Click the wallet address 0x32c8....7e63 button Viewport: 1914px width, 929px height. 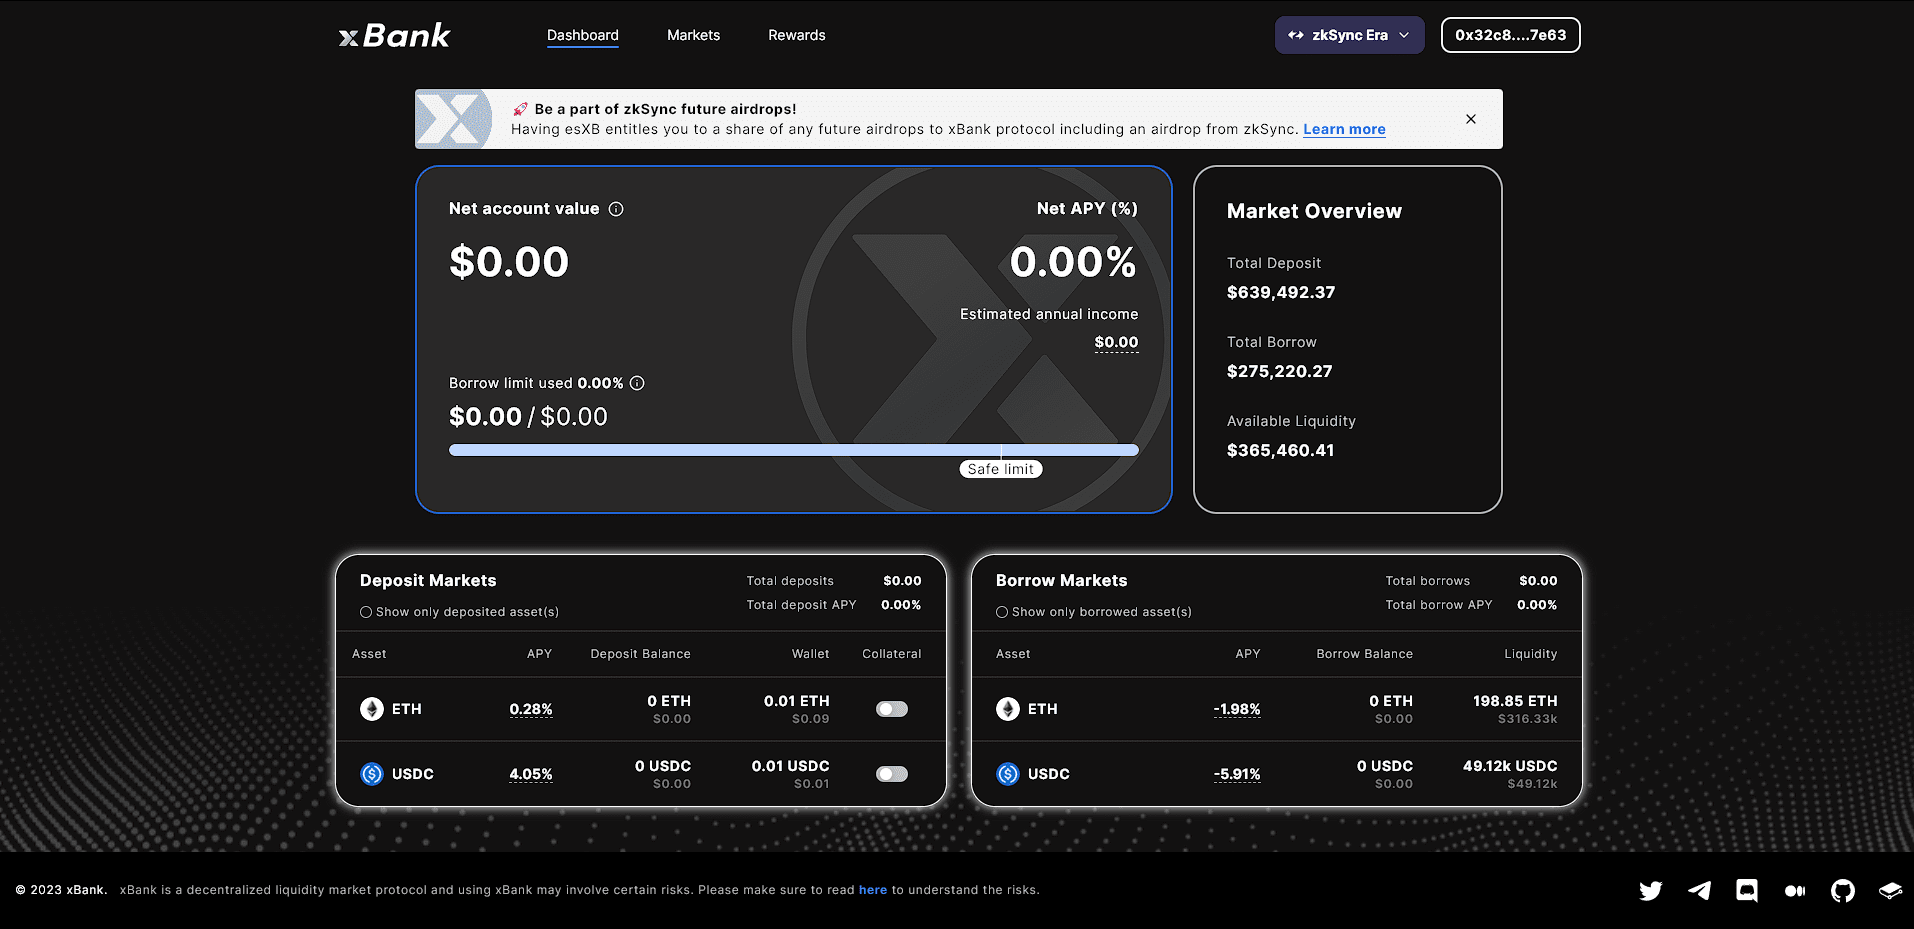point(1511,35)
